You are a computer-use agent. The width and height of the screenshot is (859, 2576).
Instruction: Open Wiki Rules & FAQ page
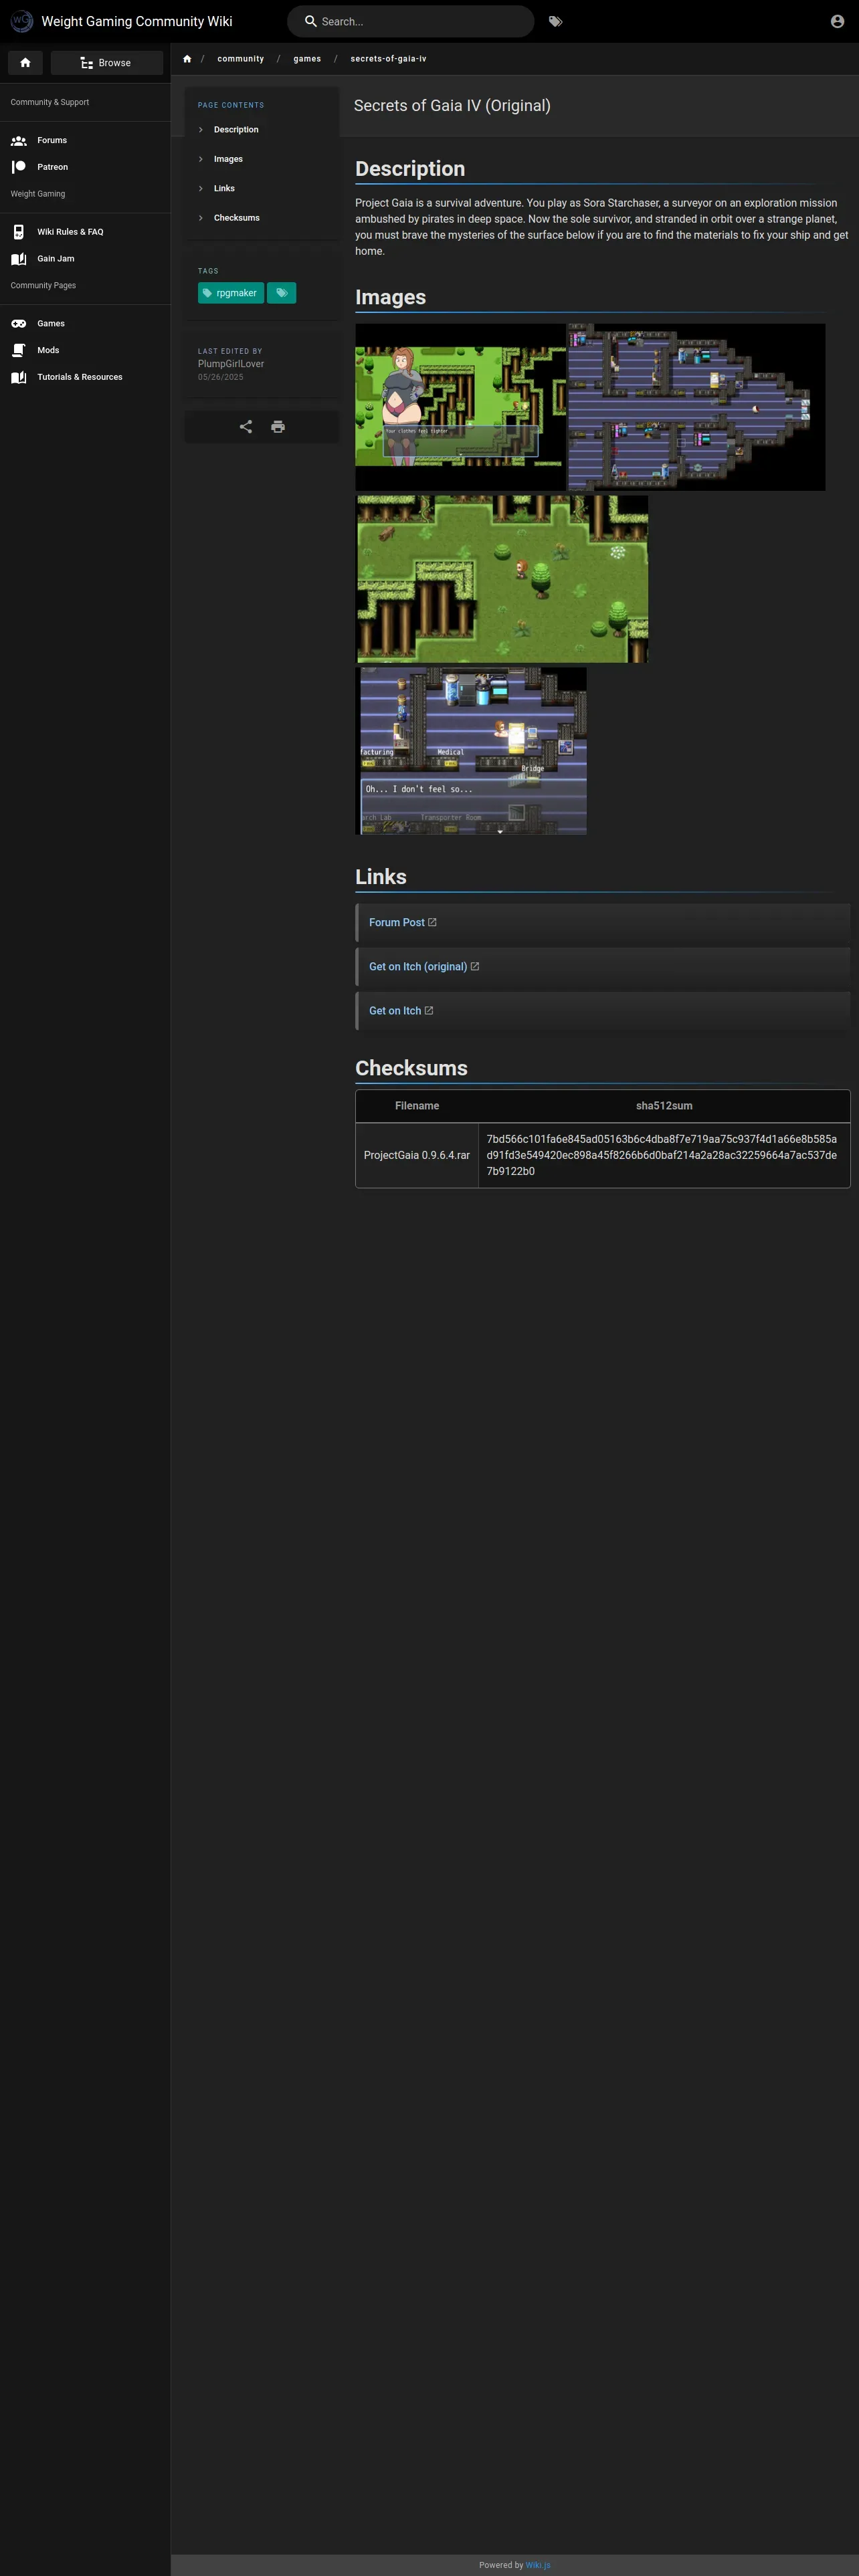(x=70, y=232)
